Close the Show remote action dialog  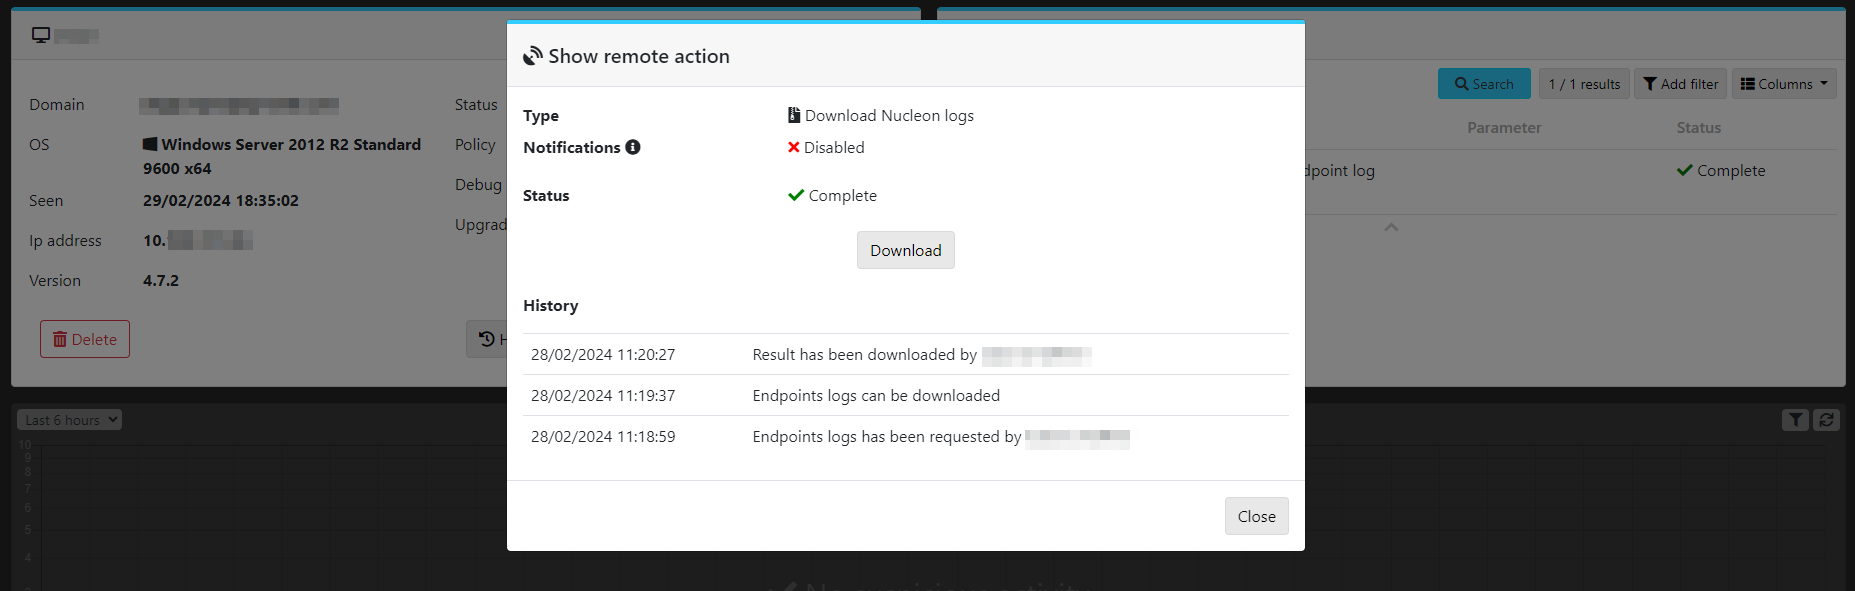[1256, 516]
